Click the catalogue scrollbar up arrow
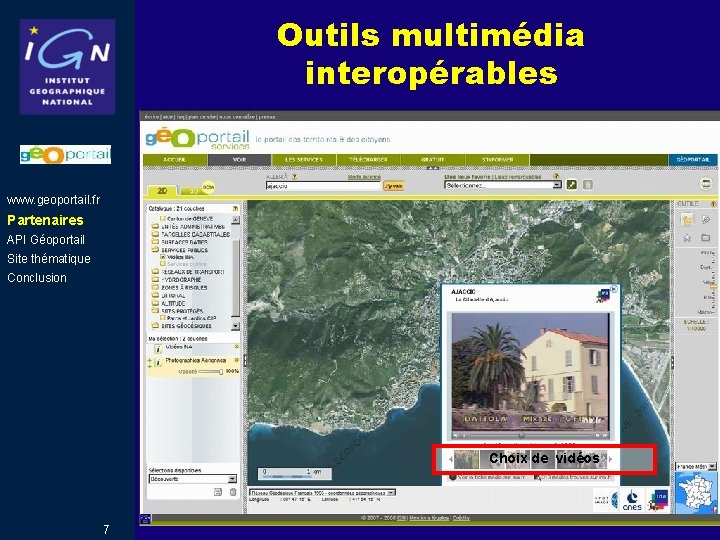This screenshot has height=540, width=720. (236, 220)
